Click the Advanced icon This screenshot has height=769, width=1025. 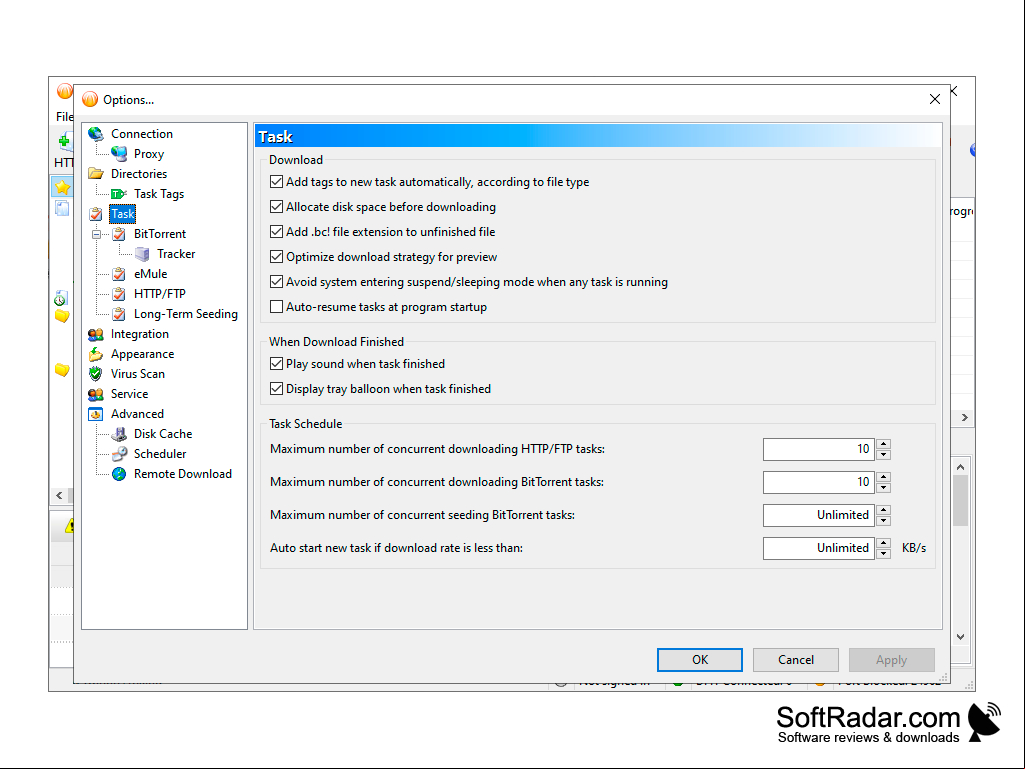(95, 414)
